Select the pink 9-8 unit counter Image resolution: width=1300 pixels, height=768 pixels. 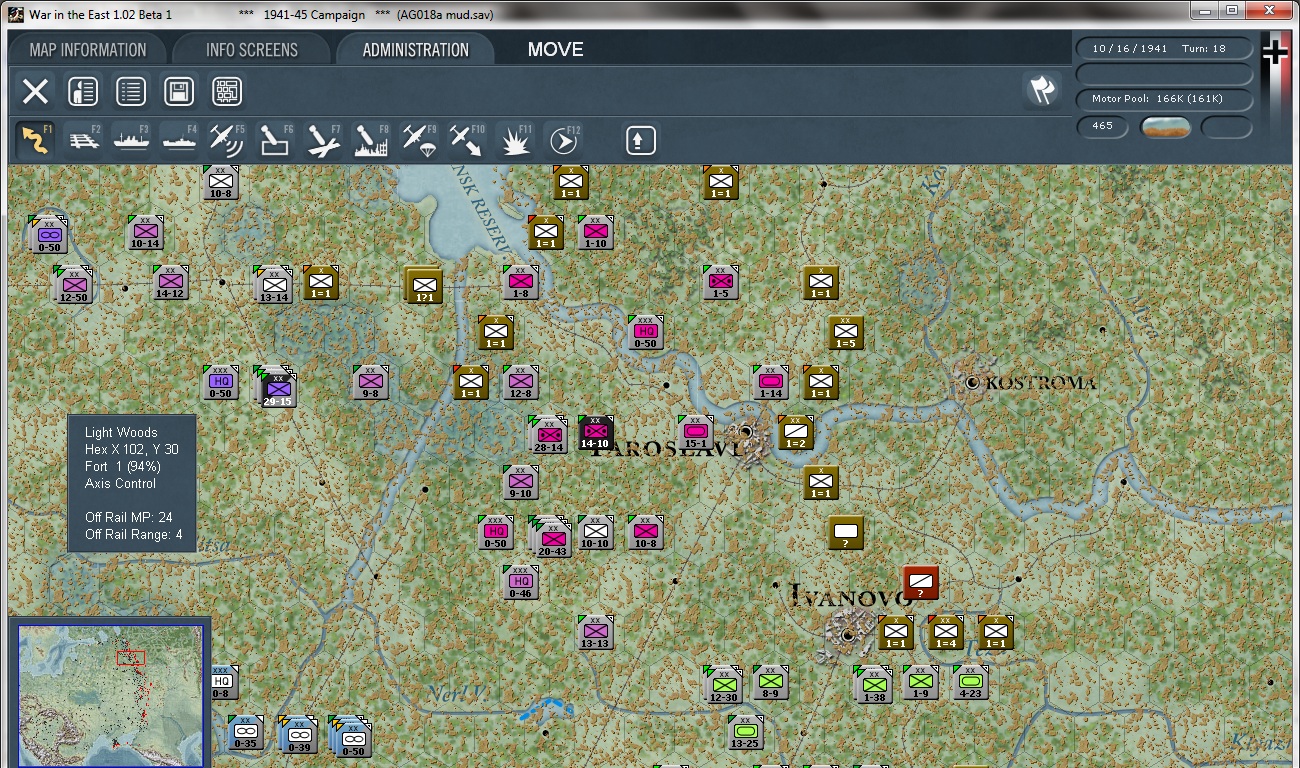tap(370, 383)
